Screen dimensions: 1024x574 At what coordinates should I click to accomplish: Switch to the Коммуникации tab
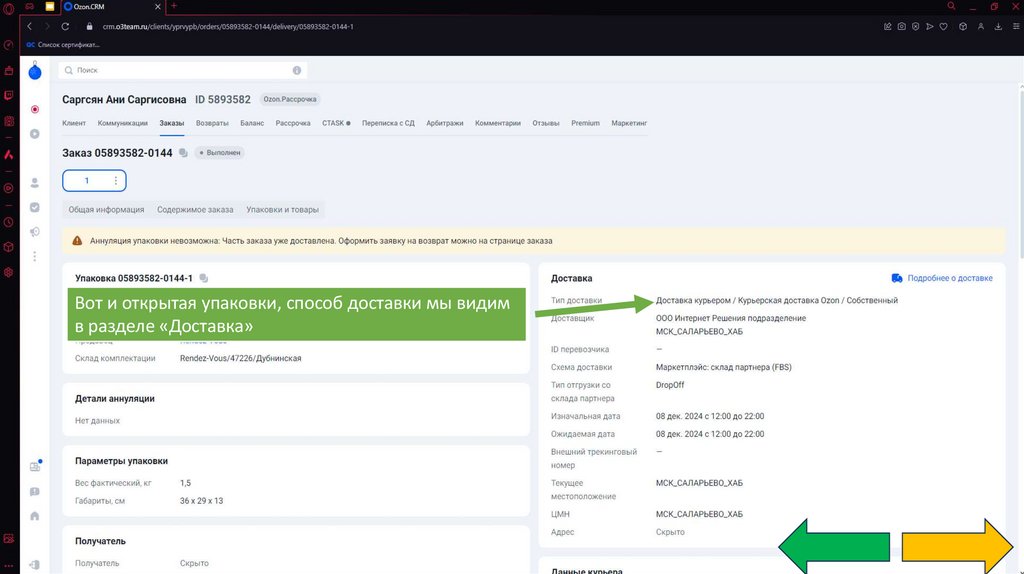123,123
